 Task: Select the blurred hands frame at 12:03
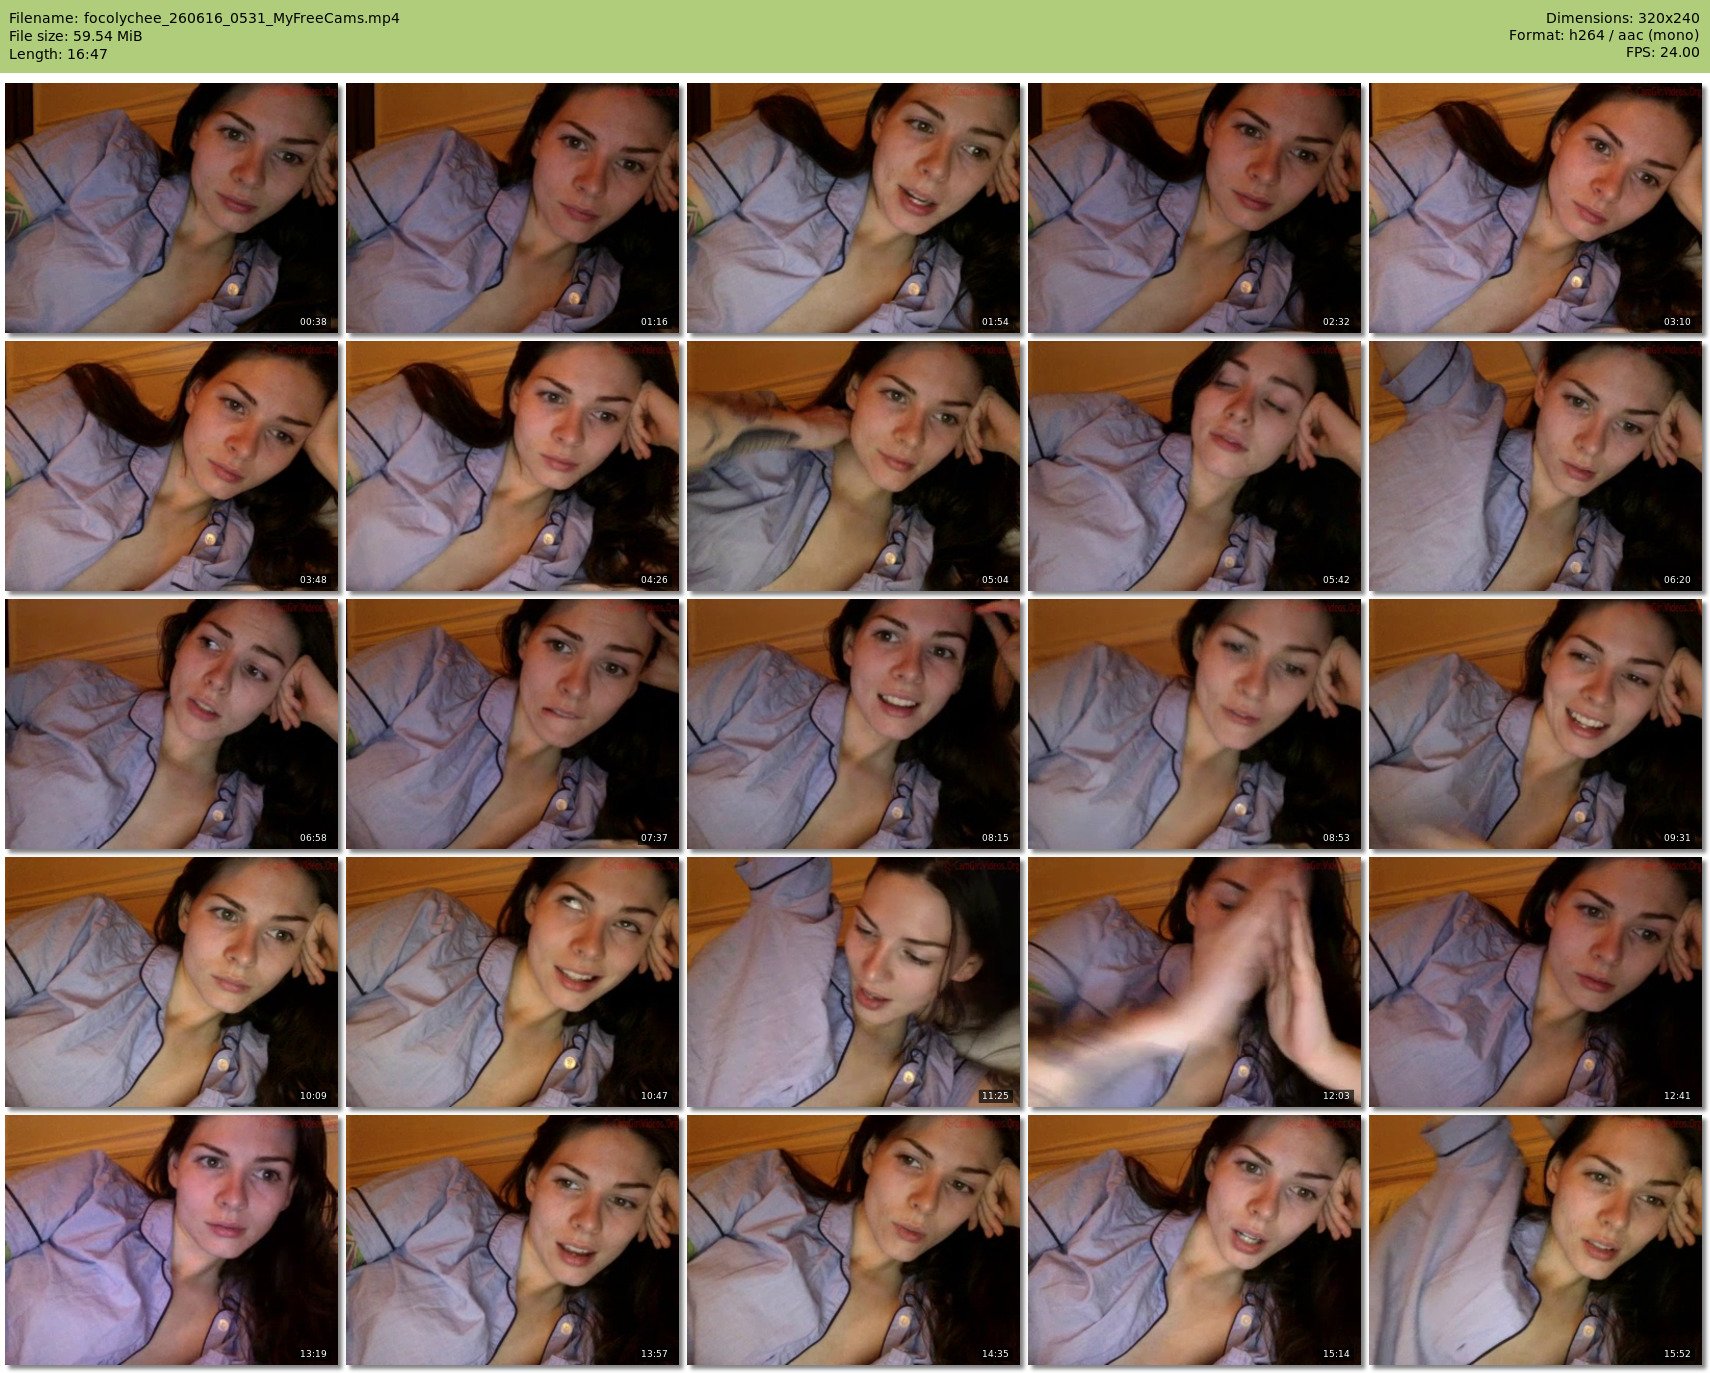pos(1195,982)
